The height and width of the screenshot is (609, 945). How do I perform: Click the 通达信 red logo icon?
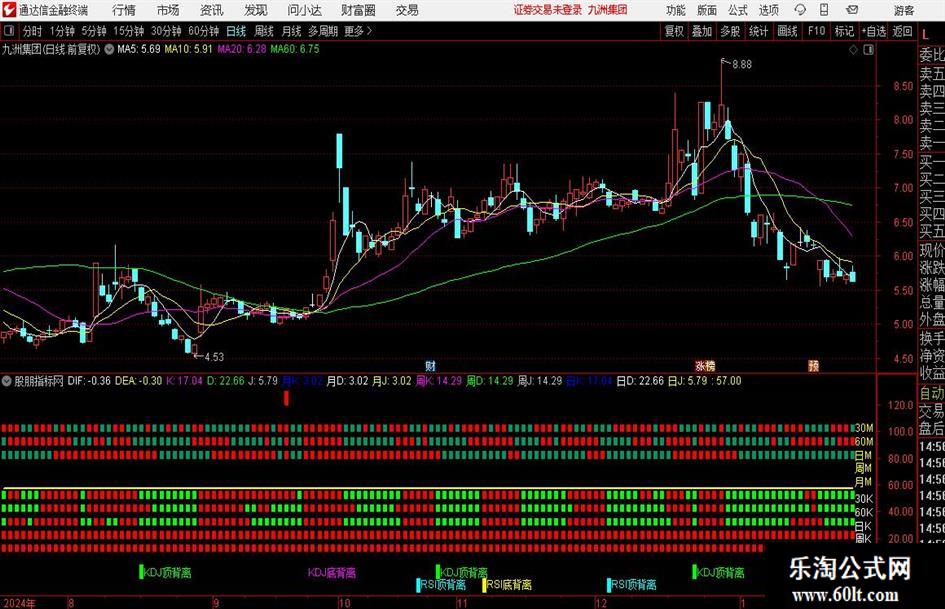coord(8,10)
